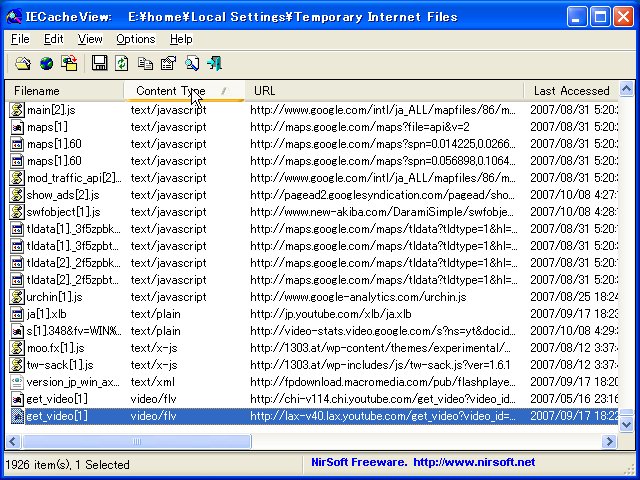Select the tldata[2]._2f5zpbk... file row
Image resolution: width=640 pixels, height=480 pixels.
(x=313, y=263)
